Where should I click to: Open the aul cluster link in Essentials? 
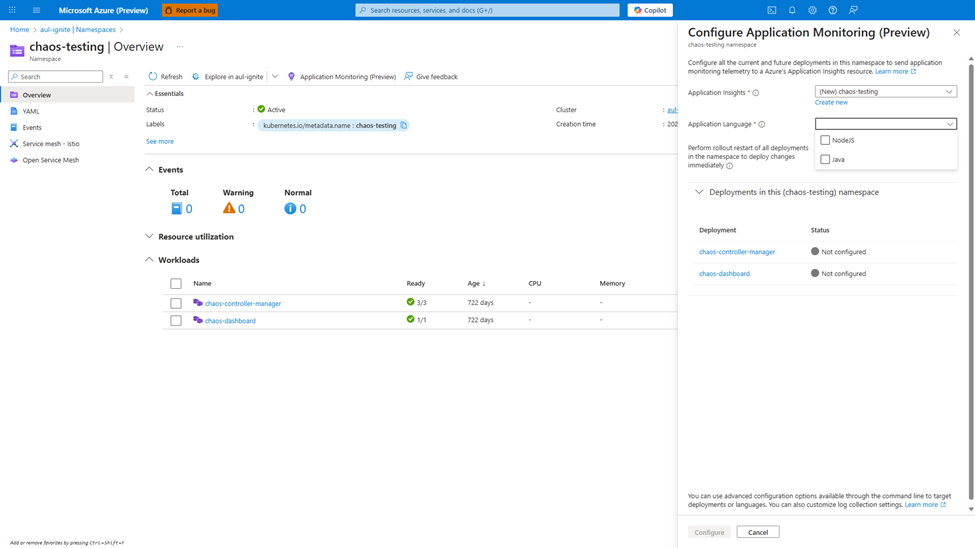coord(672,110)
